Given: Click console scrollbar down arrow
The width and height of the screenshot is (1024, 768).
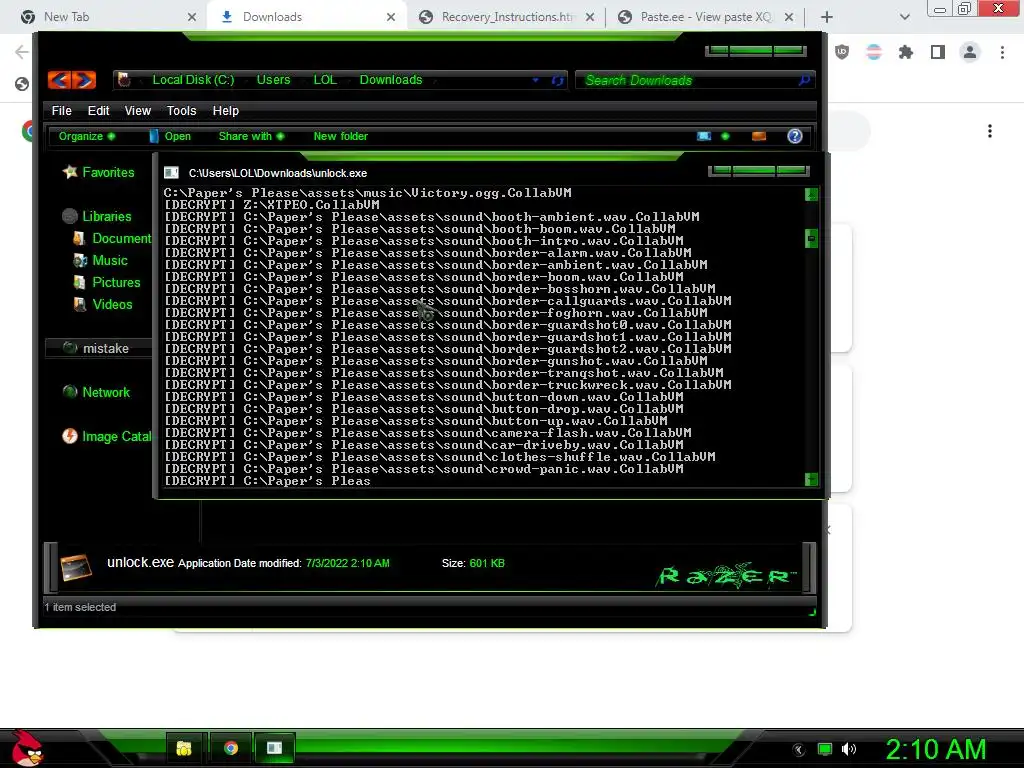Looking at the screenshot, I should pos(811,479).
